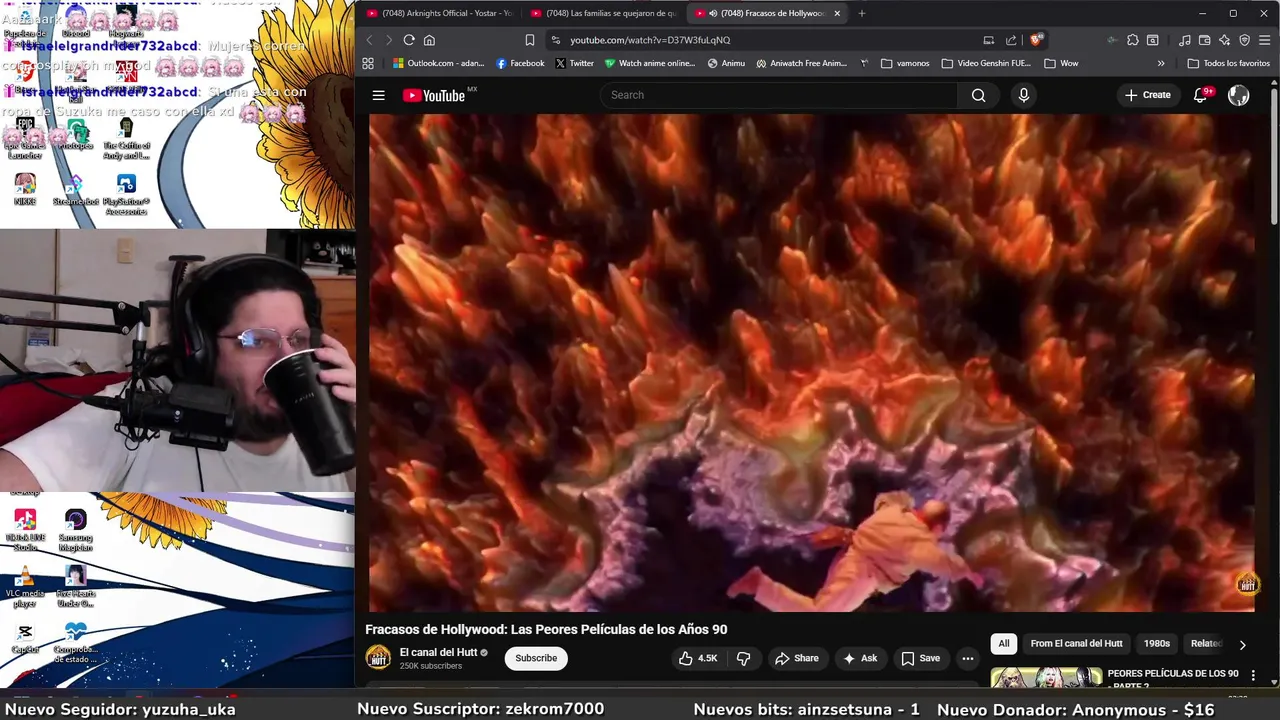Bookmark this page via address bar icon
This screenshot has width=1280, height=720.
(530, 40)
